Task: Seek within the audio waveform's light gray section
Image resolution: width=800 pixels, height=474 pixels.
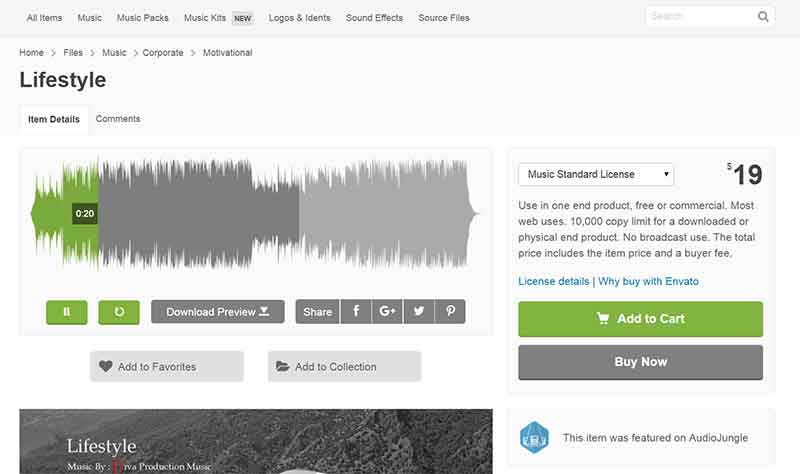Action: 385,212
